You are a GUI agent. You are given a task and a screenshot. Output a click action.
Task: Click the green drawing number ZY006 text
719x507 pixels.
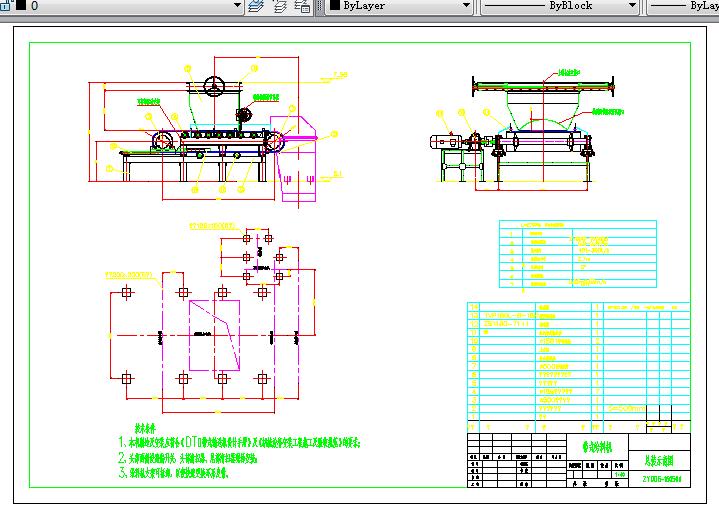point(662,479)
